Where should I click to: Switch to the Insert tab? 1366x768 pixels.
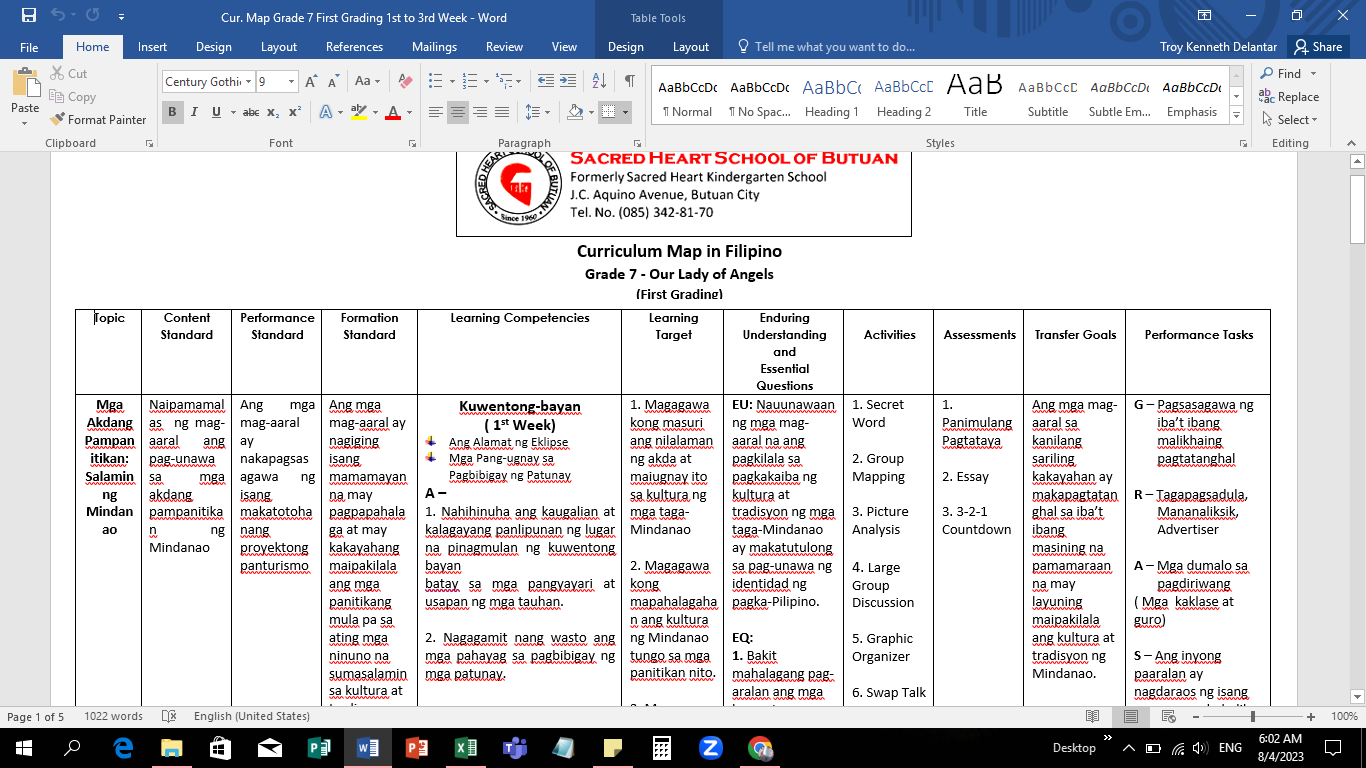[152, 47]
